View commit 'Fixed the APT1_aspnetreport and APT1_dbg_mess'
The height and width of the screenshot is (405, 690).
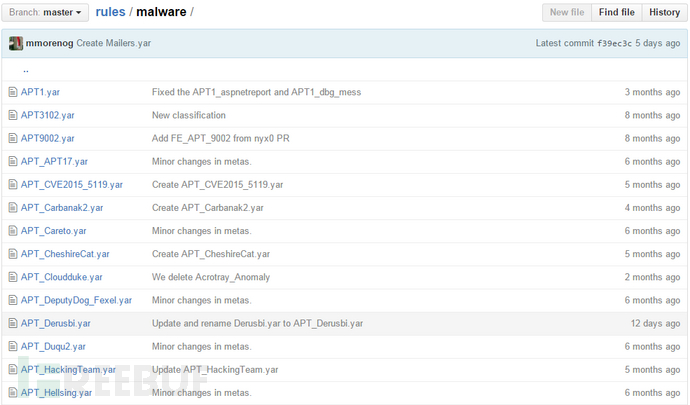pos(257,92)
